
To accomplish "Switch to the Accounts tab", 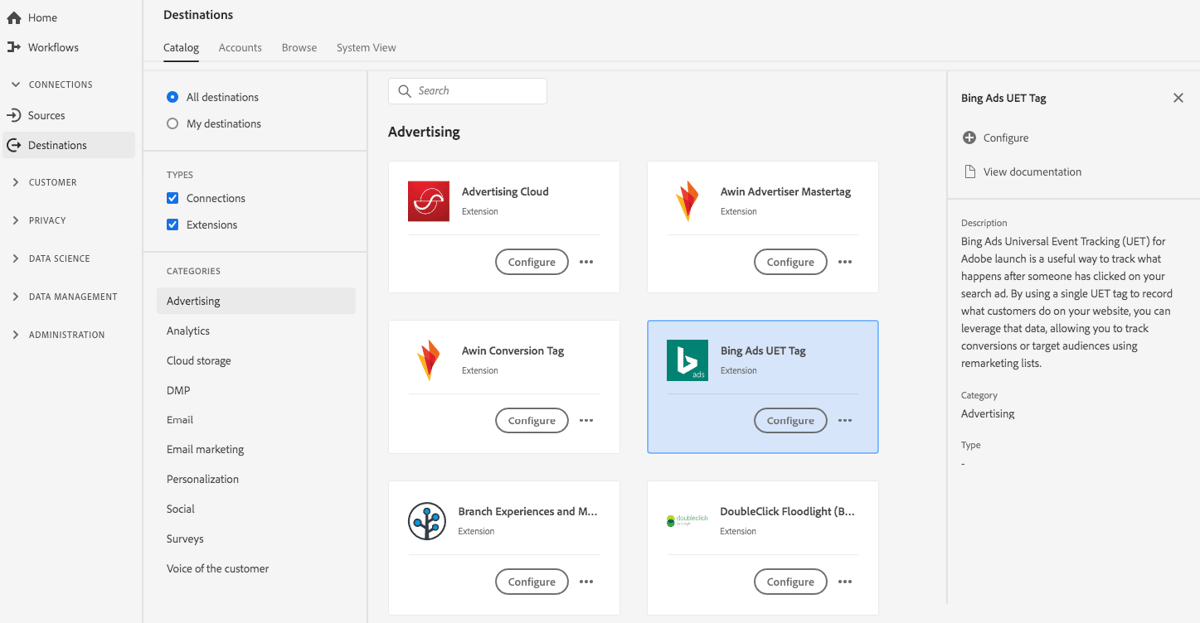I will coord(240,47).
